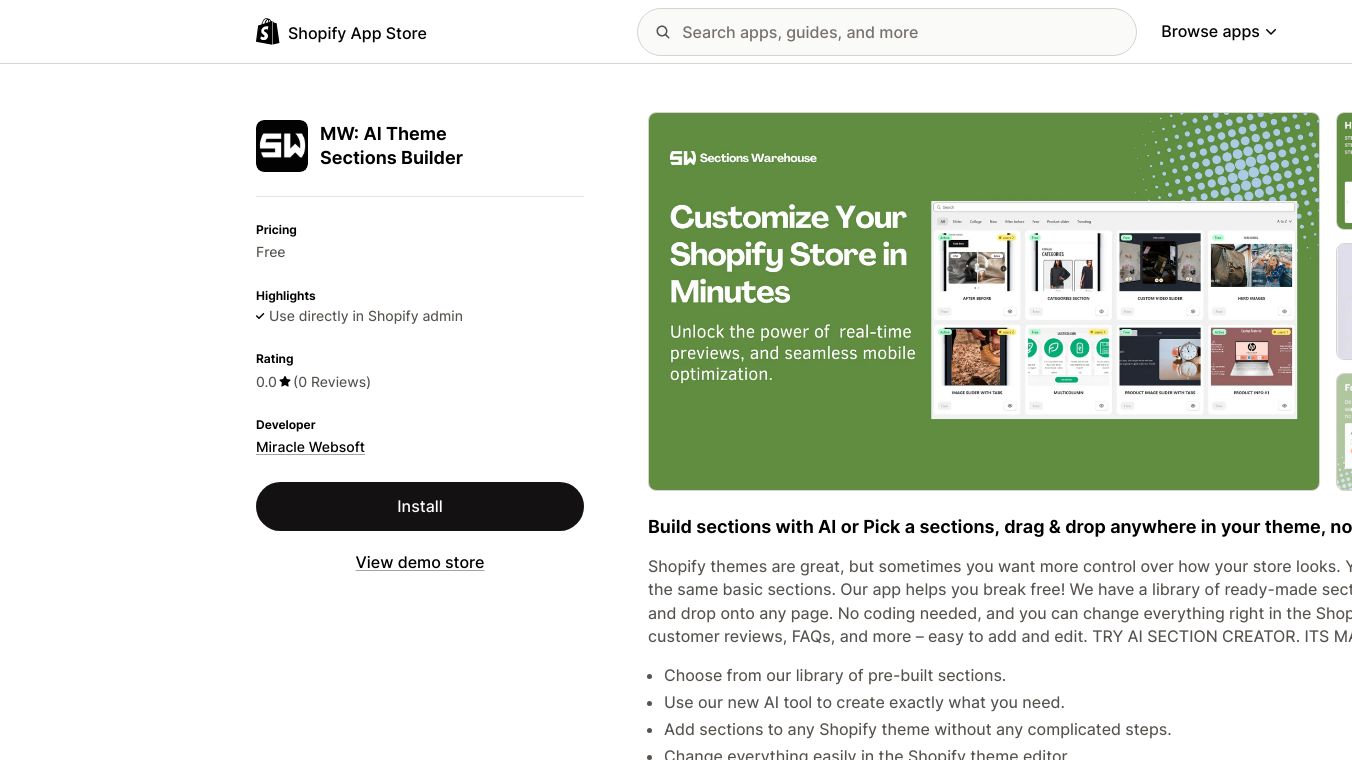Click the star icon beside the rating
This screenshot has width=1352, height=760.
tap(285, 382)
